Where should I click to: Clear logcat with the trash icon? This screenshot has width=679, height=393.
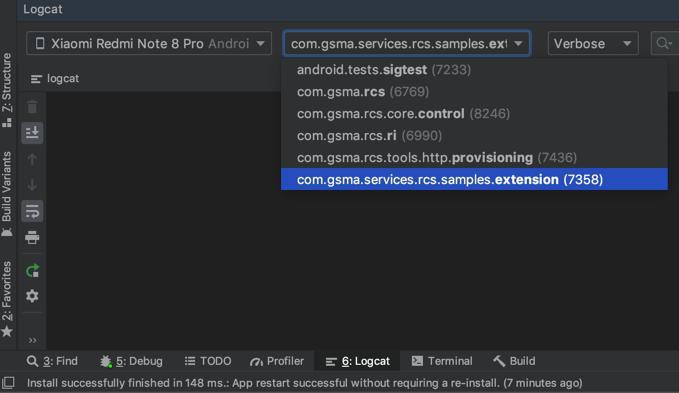[x=32, y=106]
